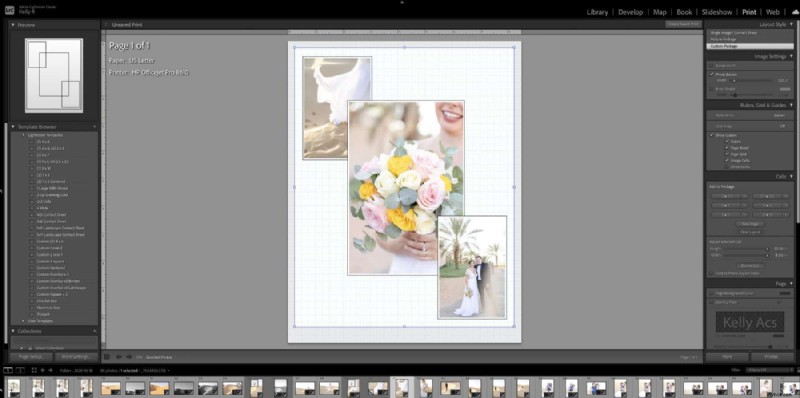Click the Page Setup button

click(x=31, y=357)
